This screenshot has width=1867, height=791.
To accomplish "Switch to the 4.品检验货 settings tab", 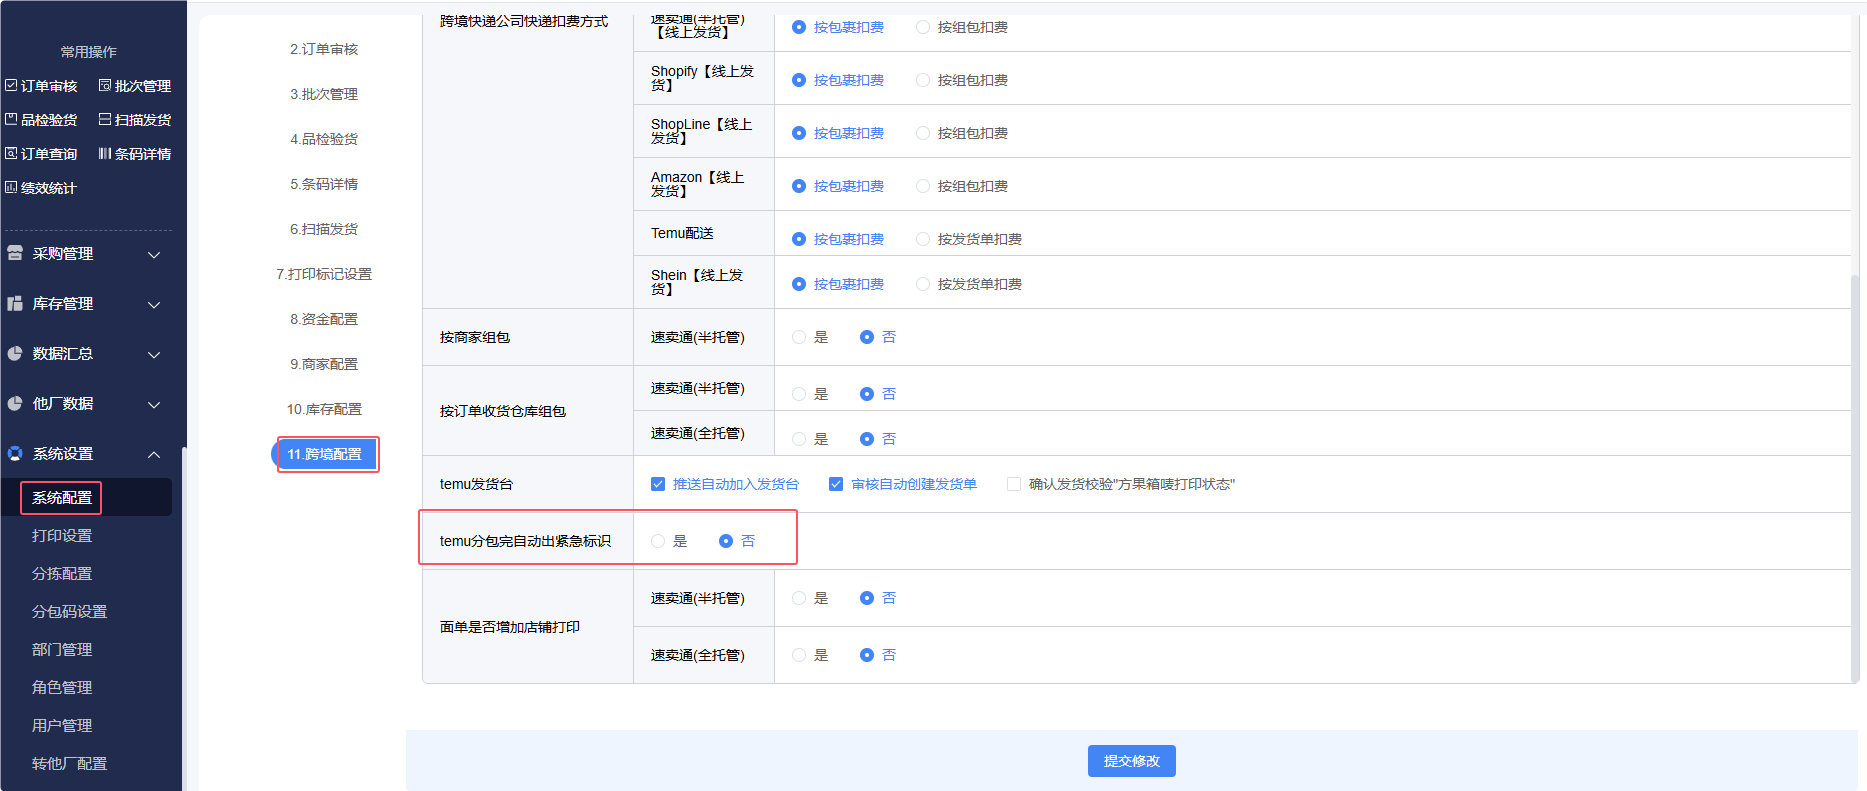I will coord(324,139).
